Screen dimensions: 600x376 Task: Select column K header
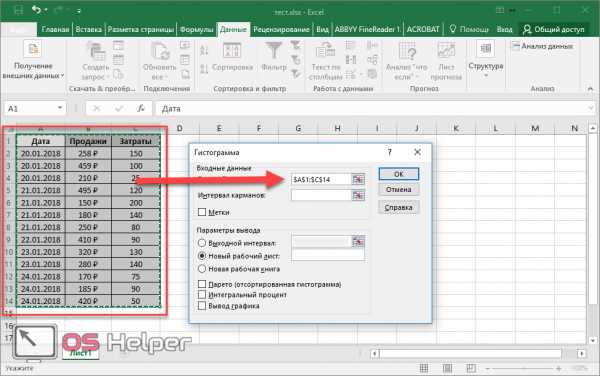[x=456, y=129]
